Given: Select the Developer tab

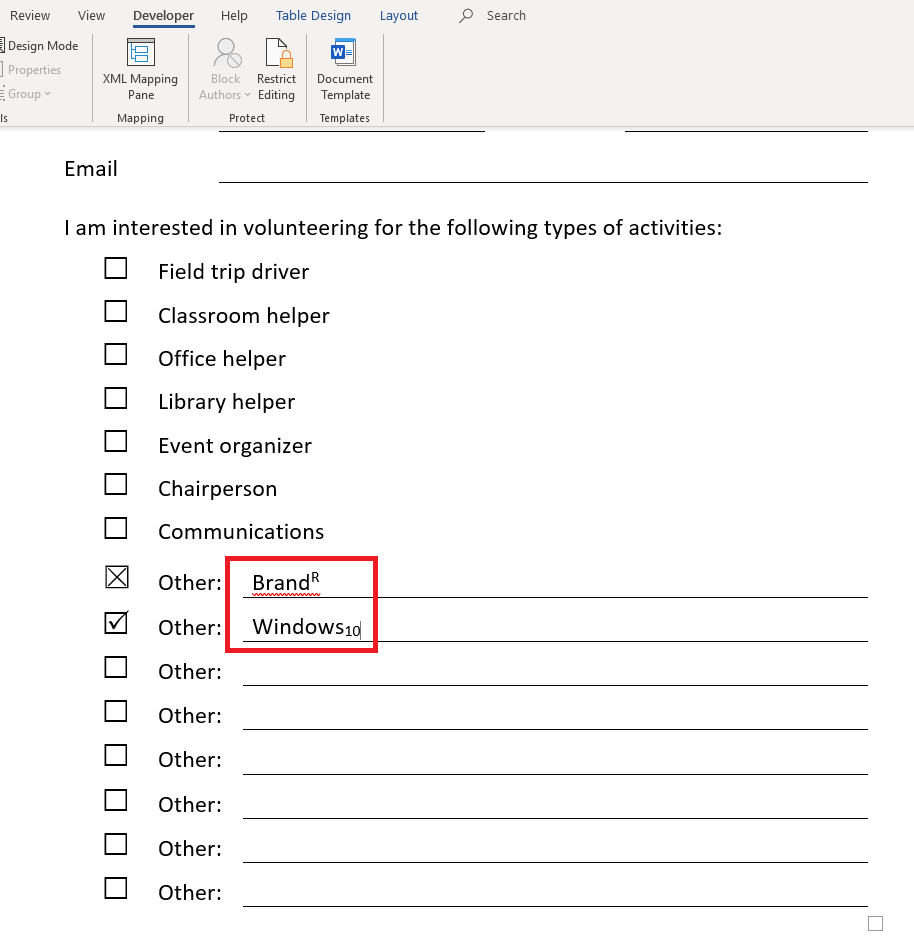Looking at the screenshot, I should [164, 16].
